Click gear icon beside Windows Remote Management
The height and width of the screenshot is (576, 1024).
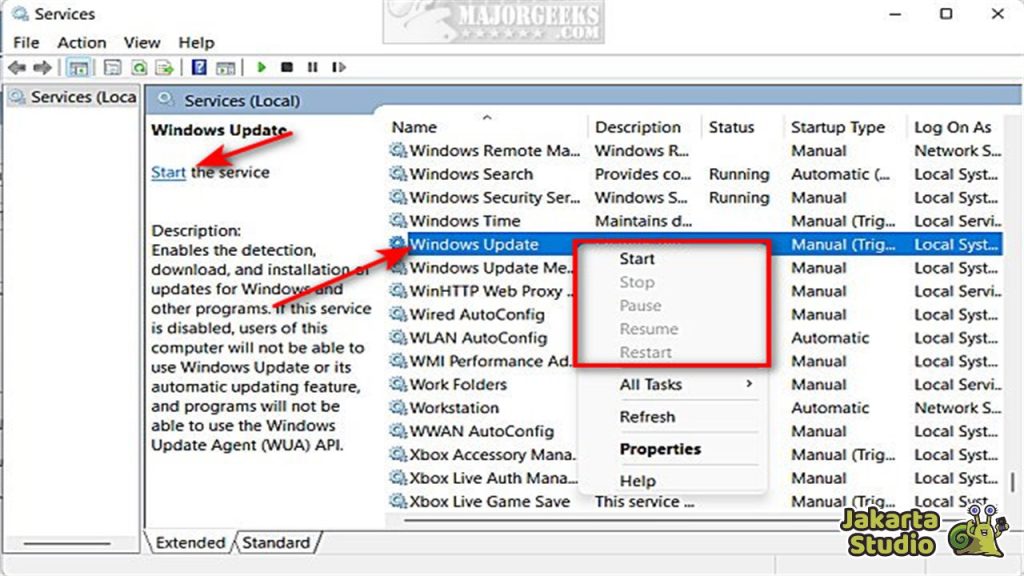coord(398,150)
